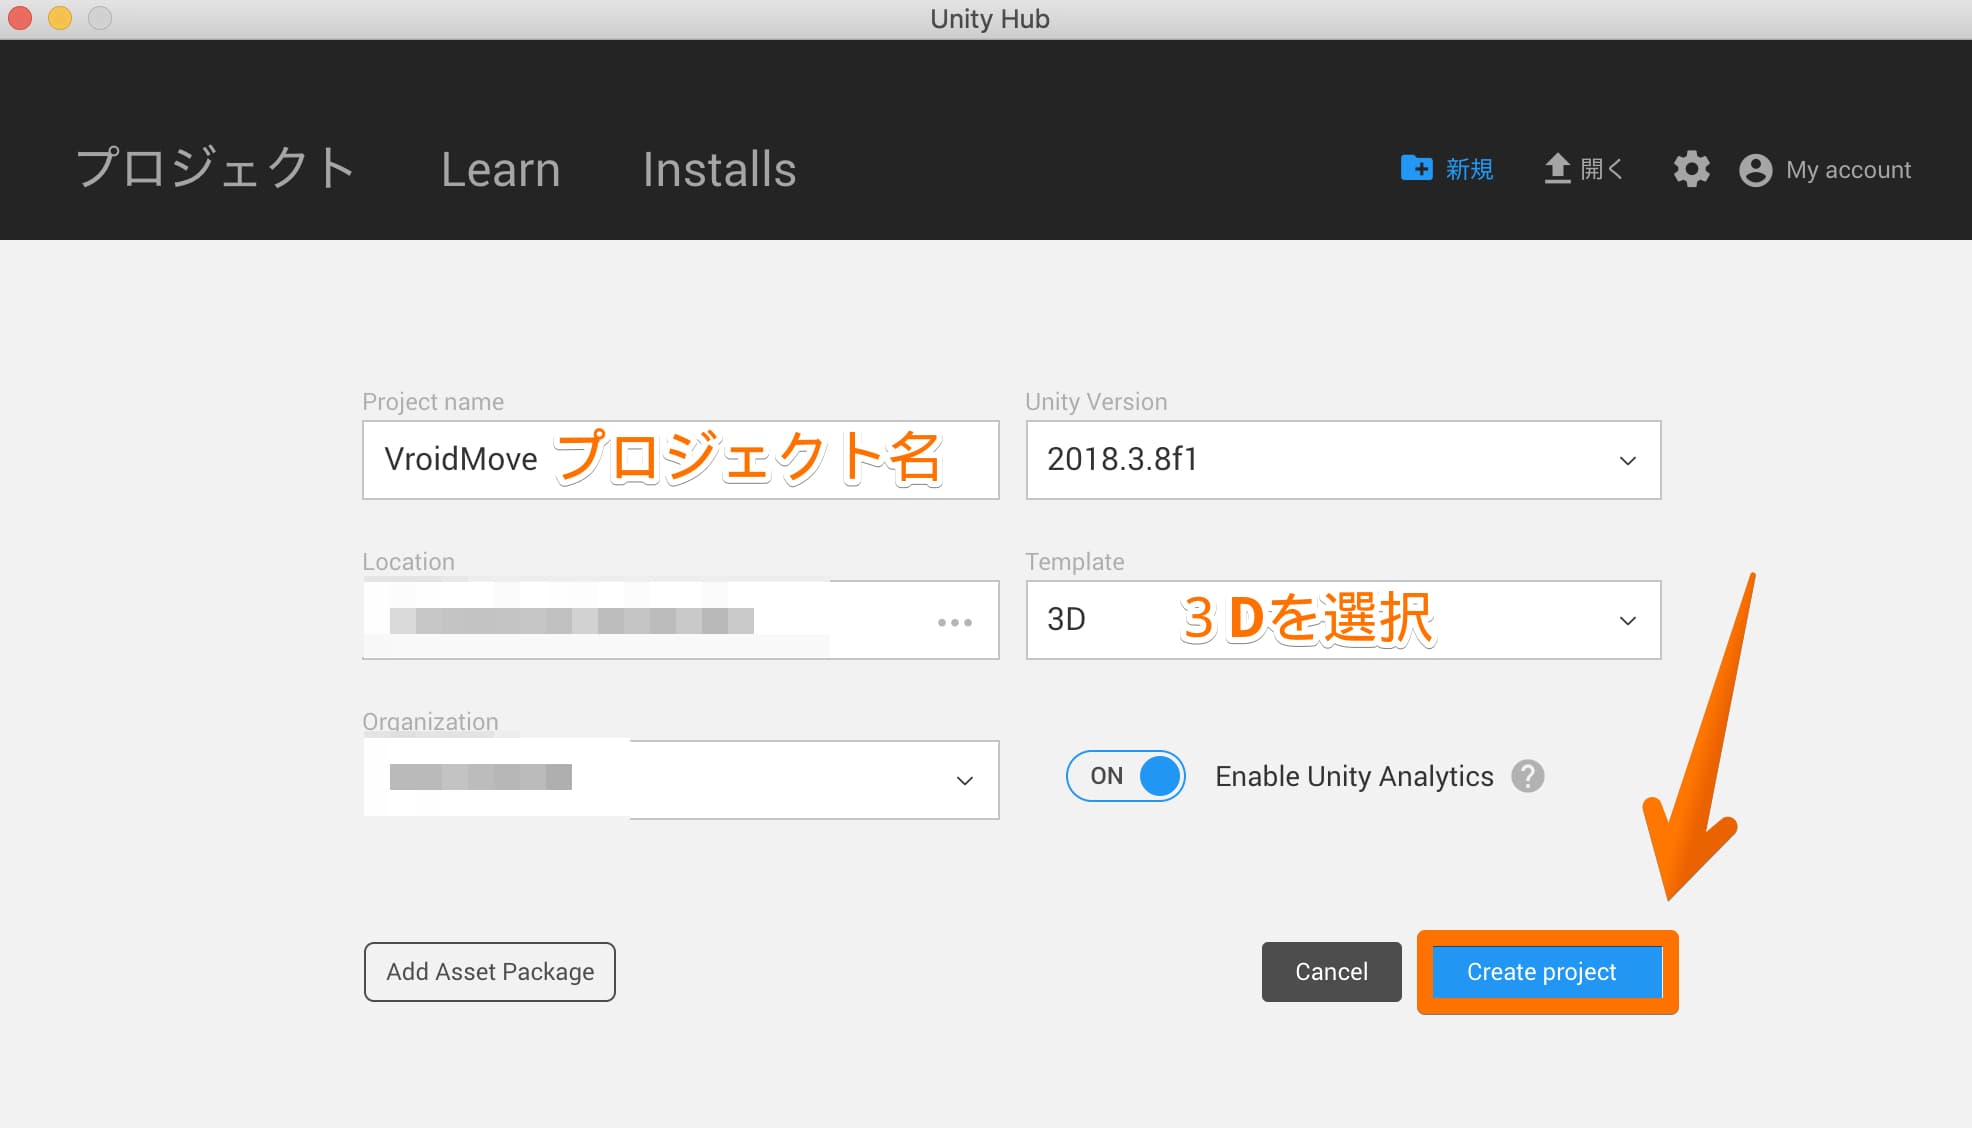The height and width of the screenshot is (1128, 1972).
Task: Click the 開く label link
Action: coord(1601,169)
